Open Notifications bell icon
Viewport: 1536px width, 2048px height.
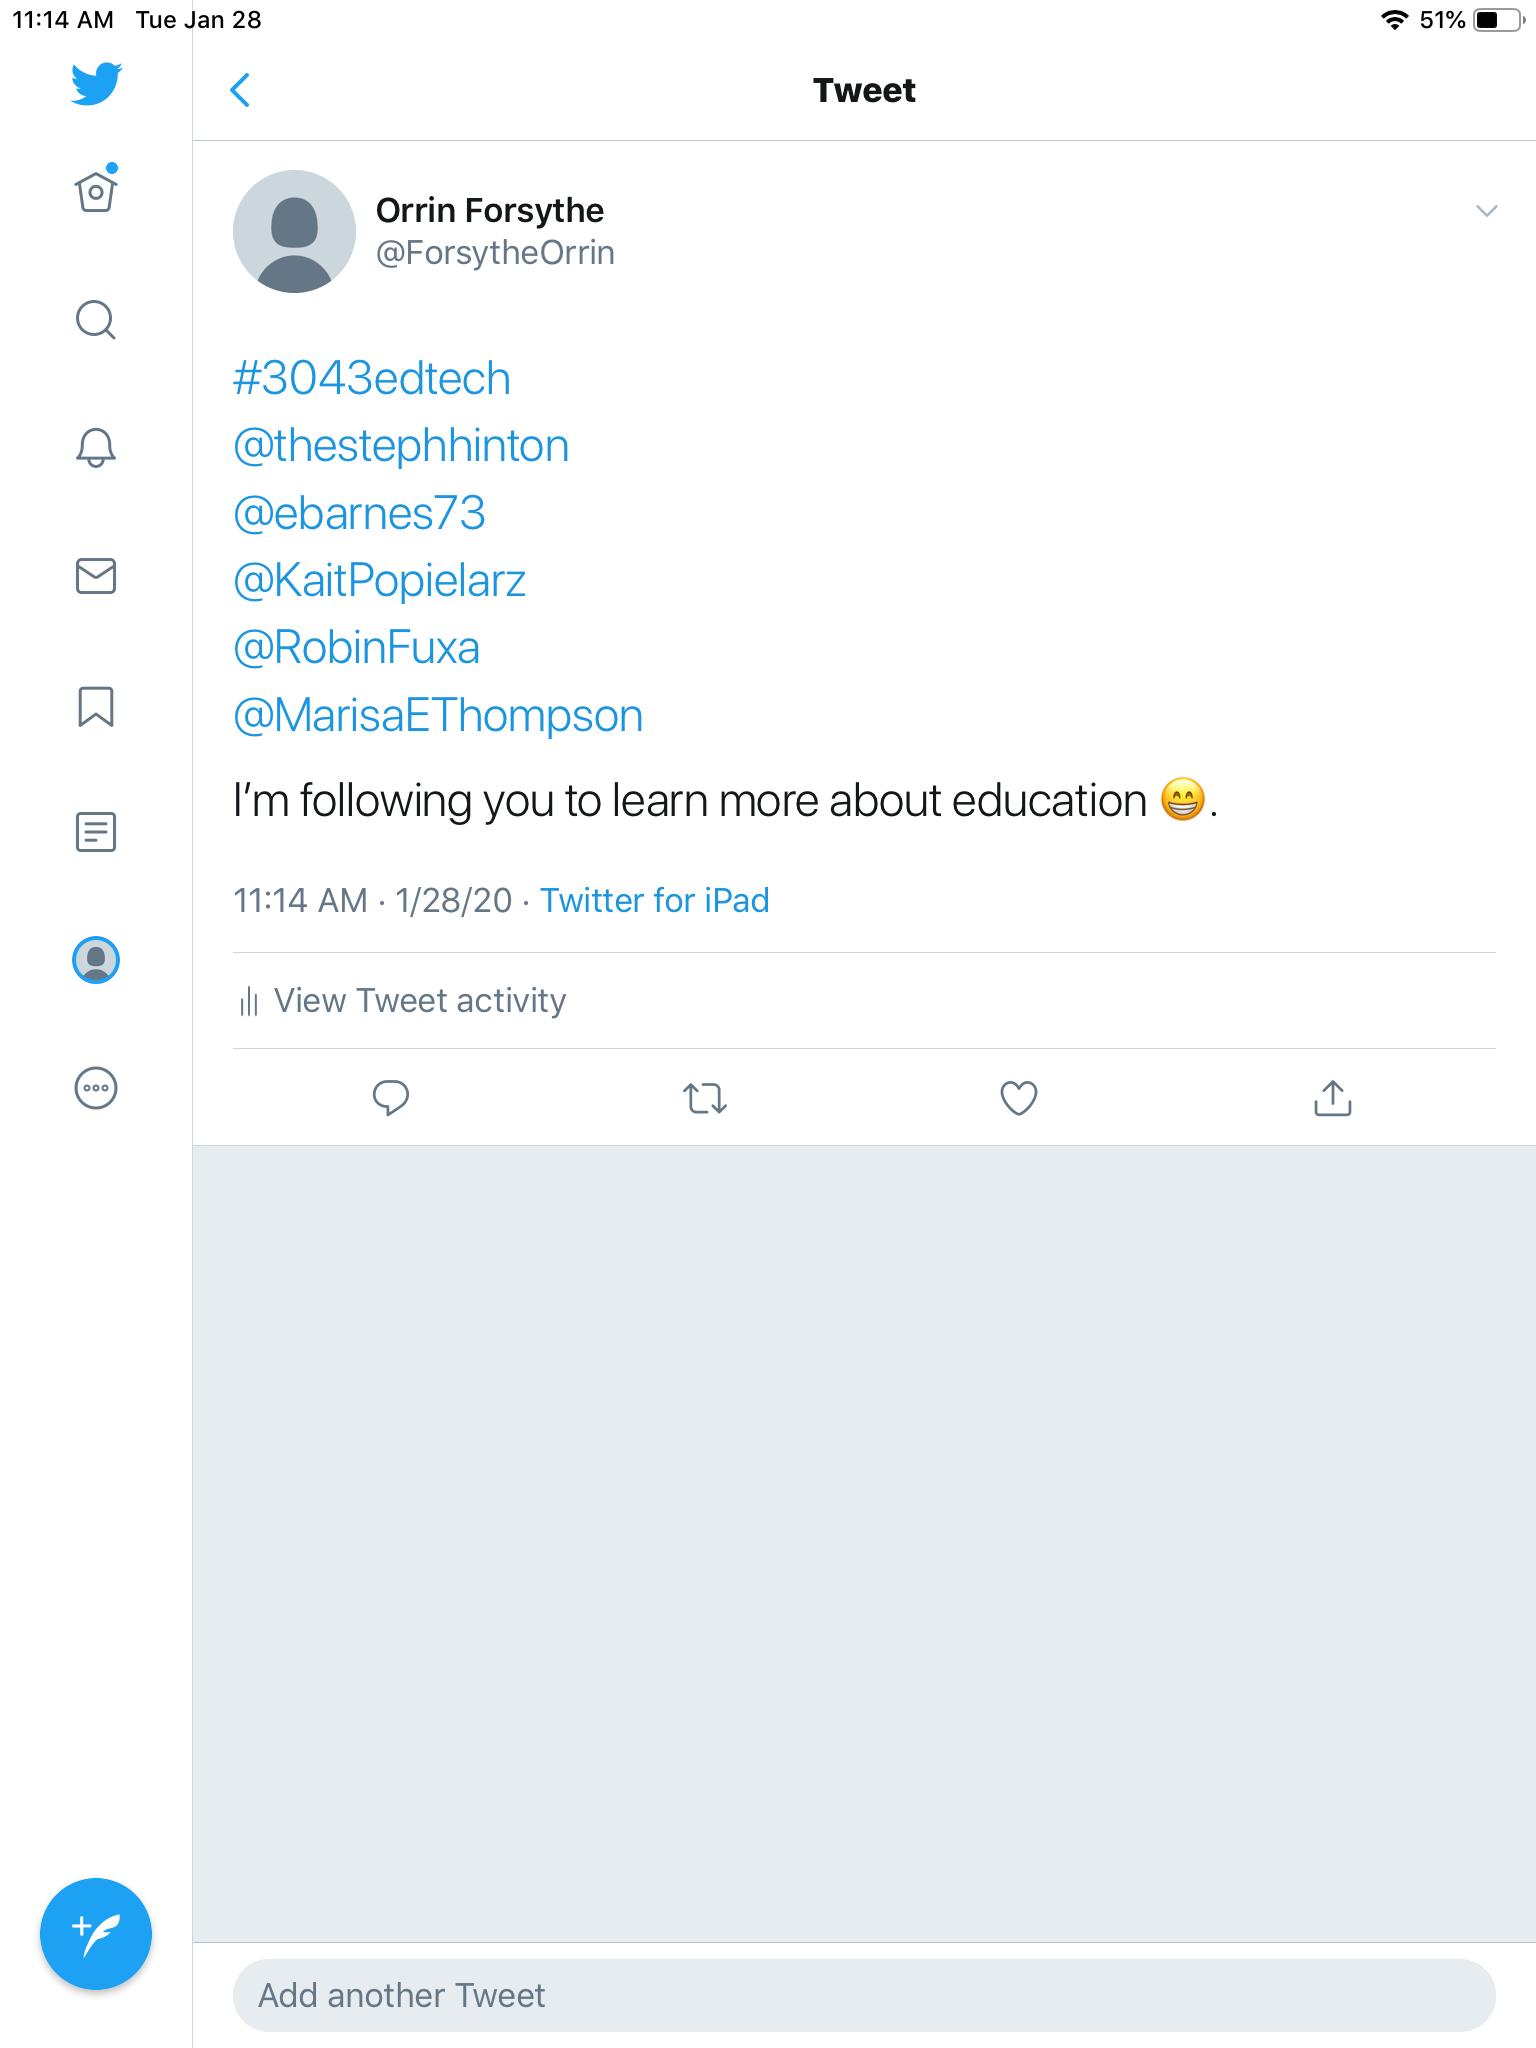[x=96, y=447]
